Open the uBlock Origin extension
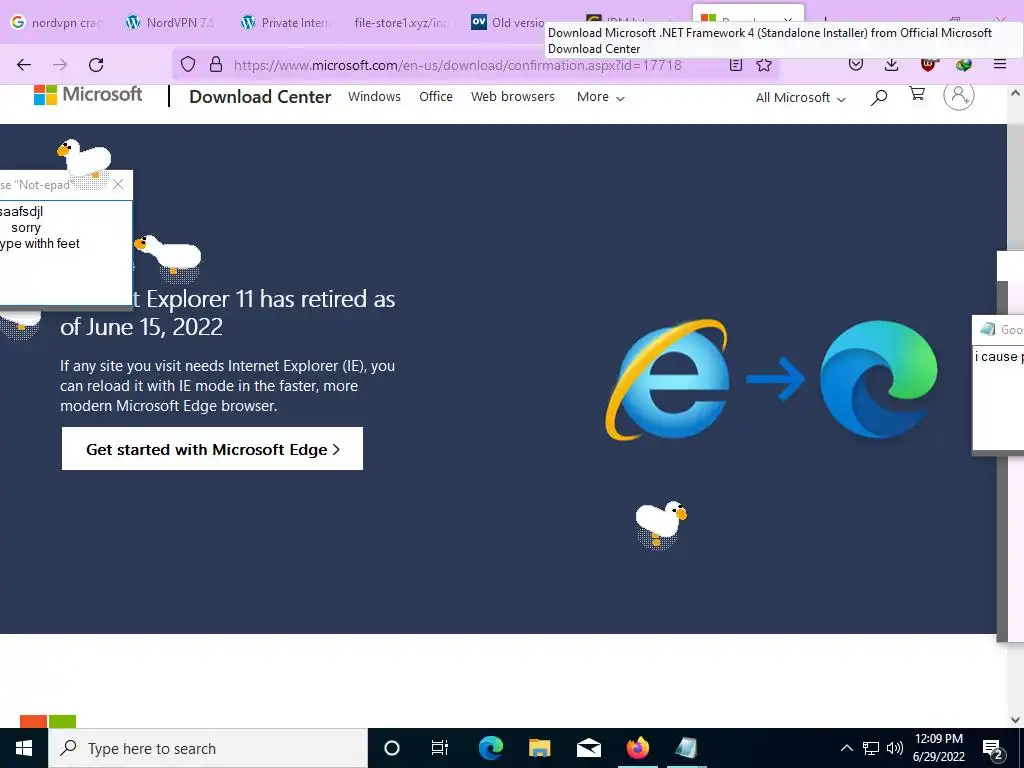The image size is (1024, 768). pyautogui.click(x=928, y=65)
